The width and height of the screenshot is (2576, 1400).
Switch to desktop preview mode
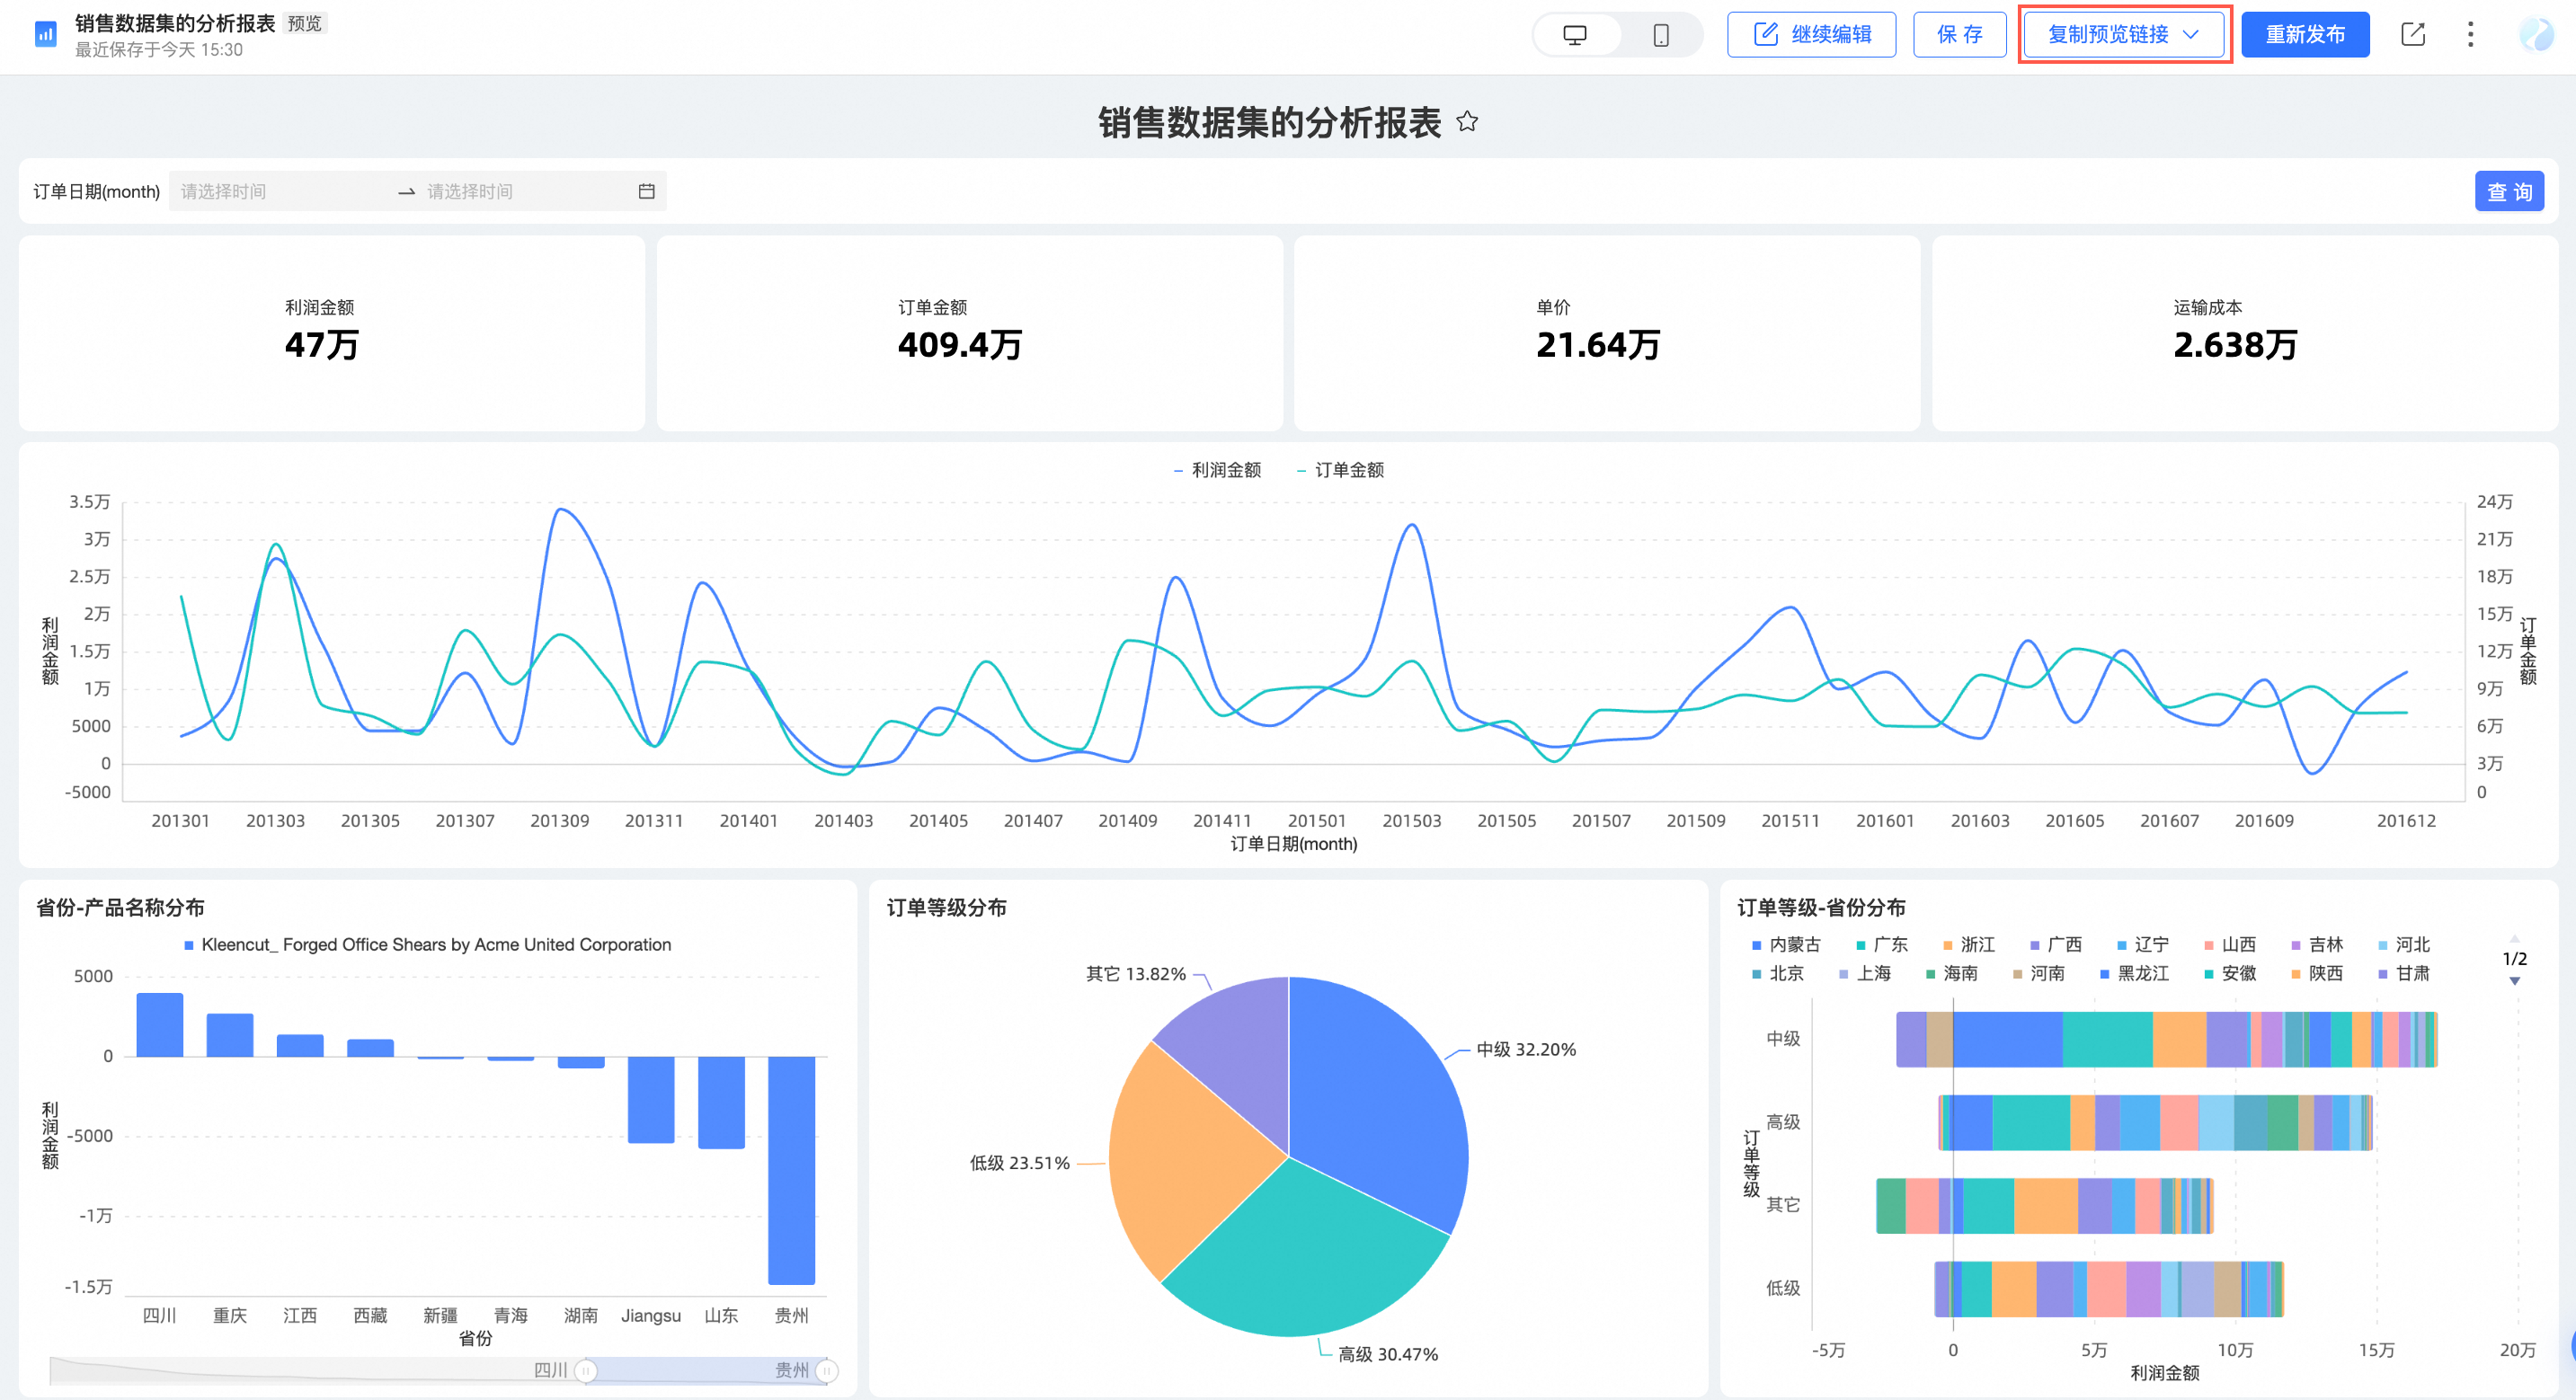[x=1574, y=35]
